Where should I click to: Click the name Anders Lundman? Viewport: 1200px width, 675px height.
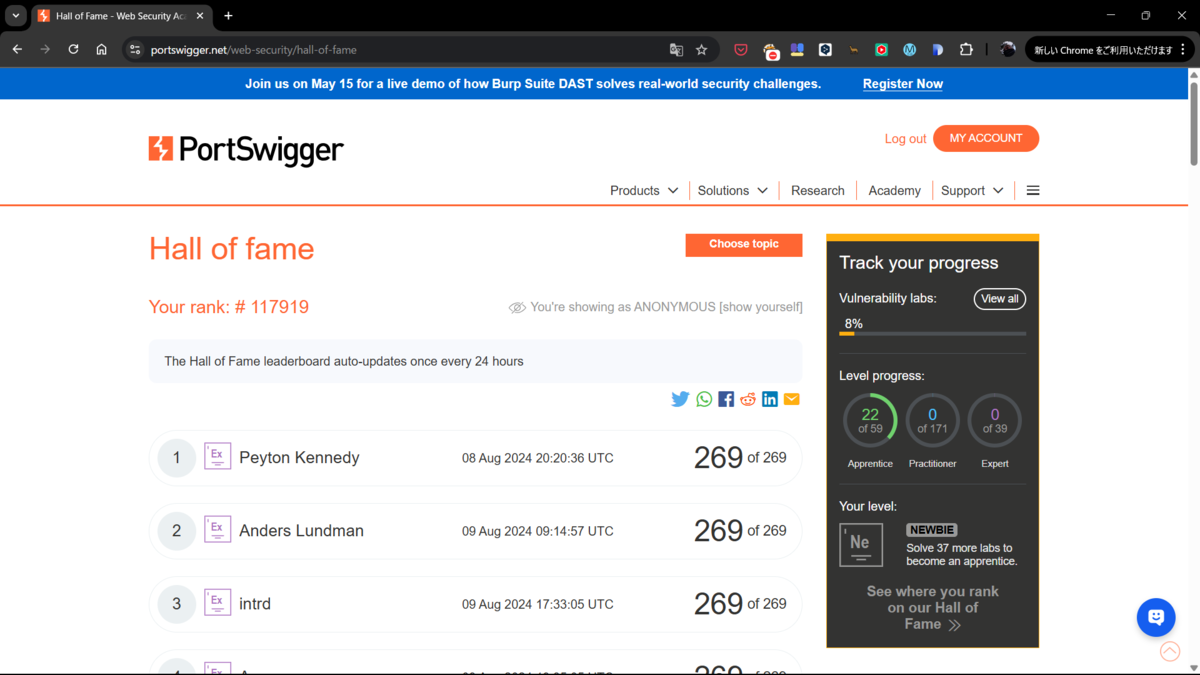[x=301, y=530]
